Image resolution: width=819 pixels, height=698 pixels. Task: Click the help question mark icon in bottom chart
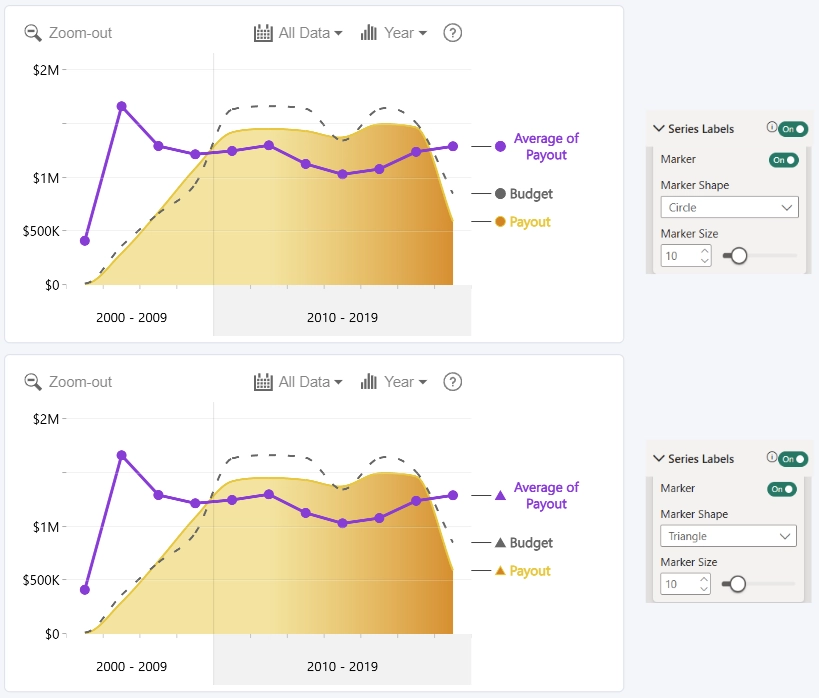pos(452,382)
